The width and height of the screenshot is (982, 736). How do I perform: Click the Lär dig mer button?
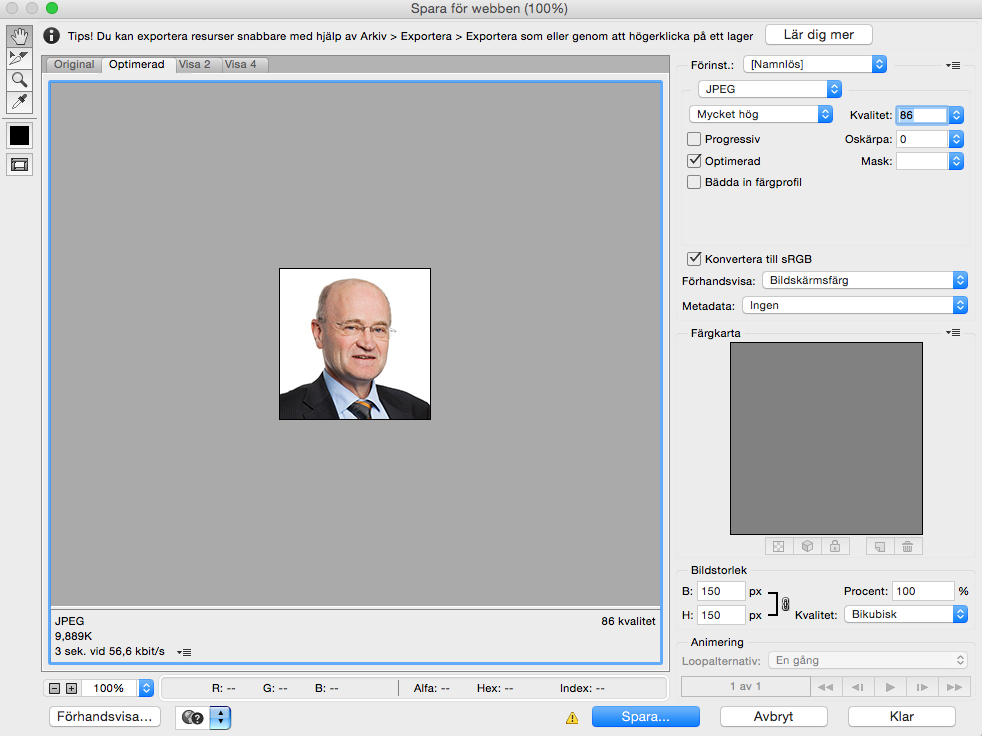819,34
